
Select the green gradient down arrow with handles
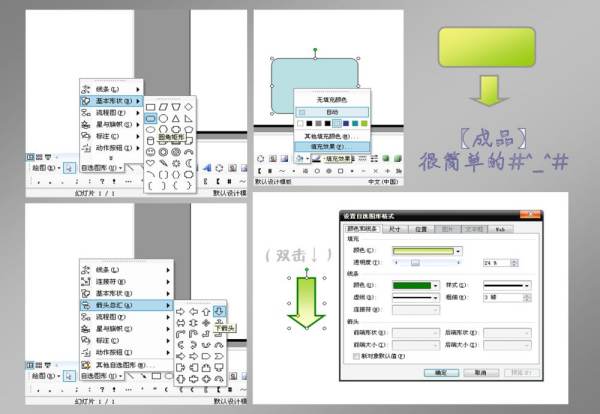pos(307,303)
